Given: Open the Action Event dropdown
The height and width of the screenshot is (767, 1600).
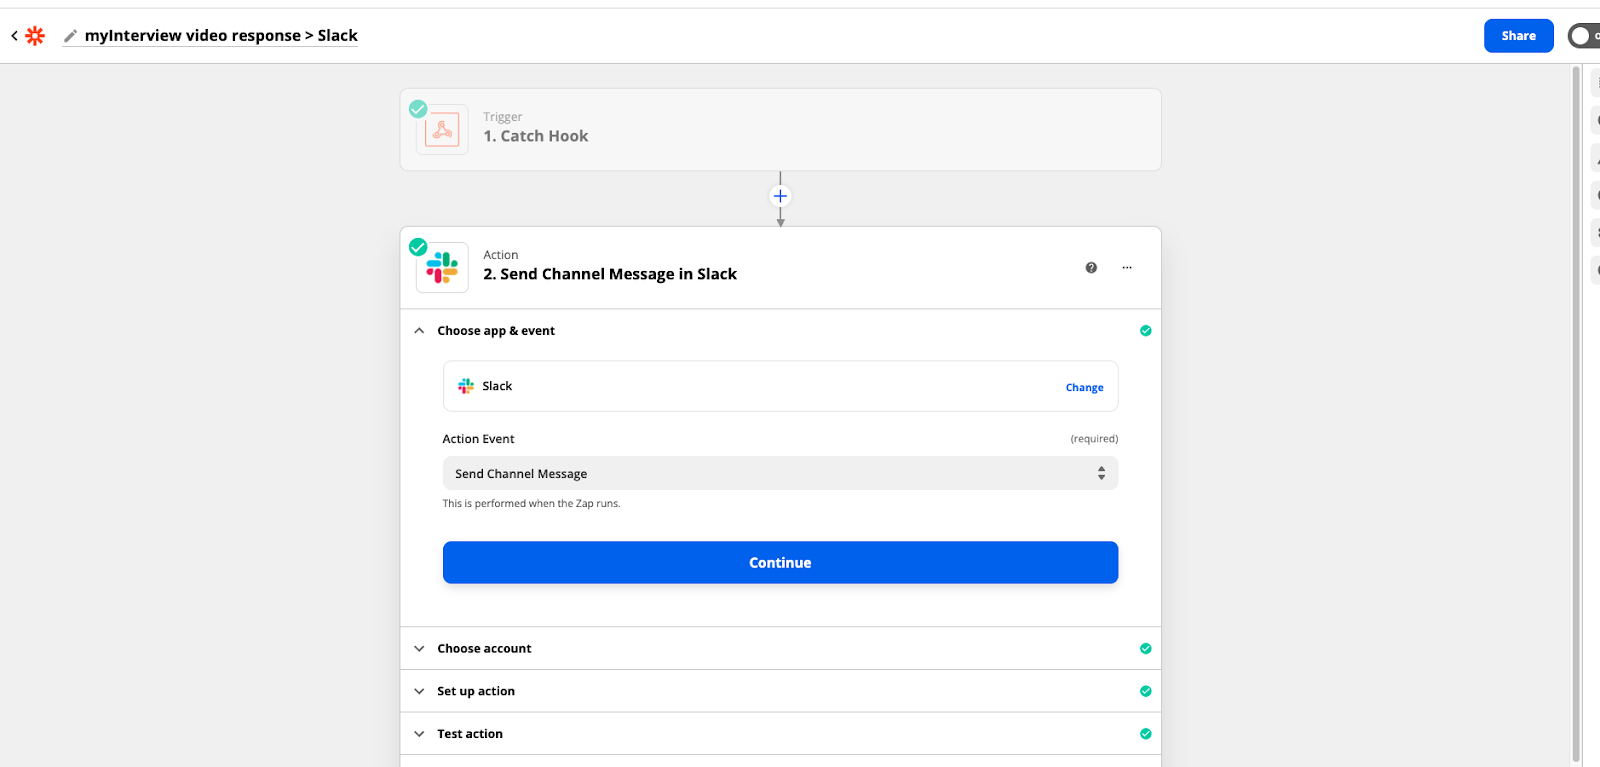Looking at the screenshot, I should click(780, 474).
